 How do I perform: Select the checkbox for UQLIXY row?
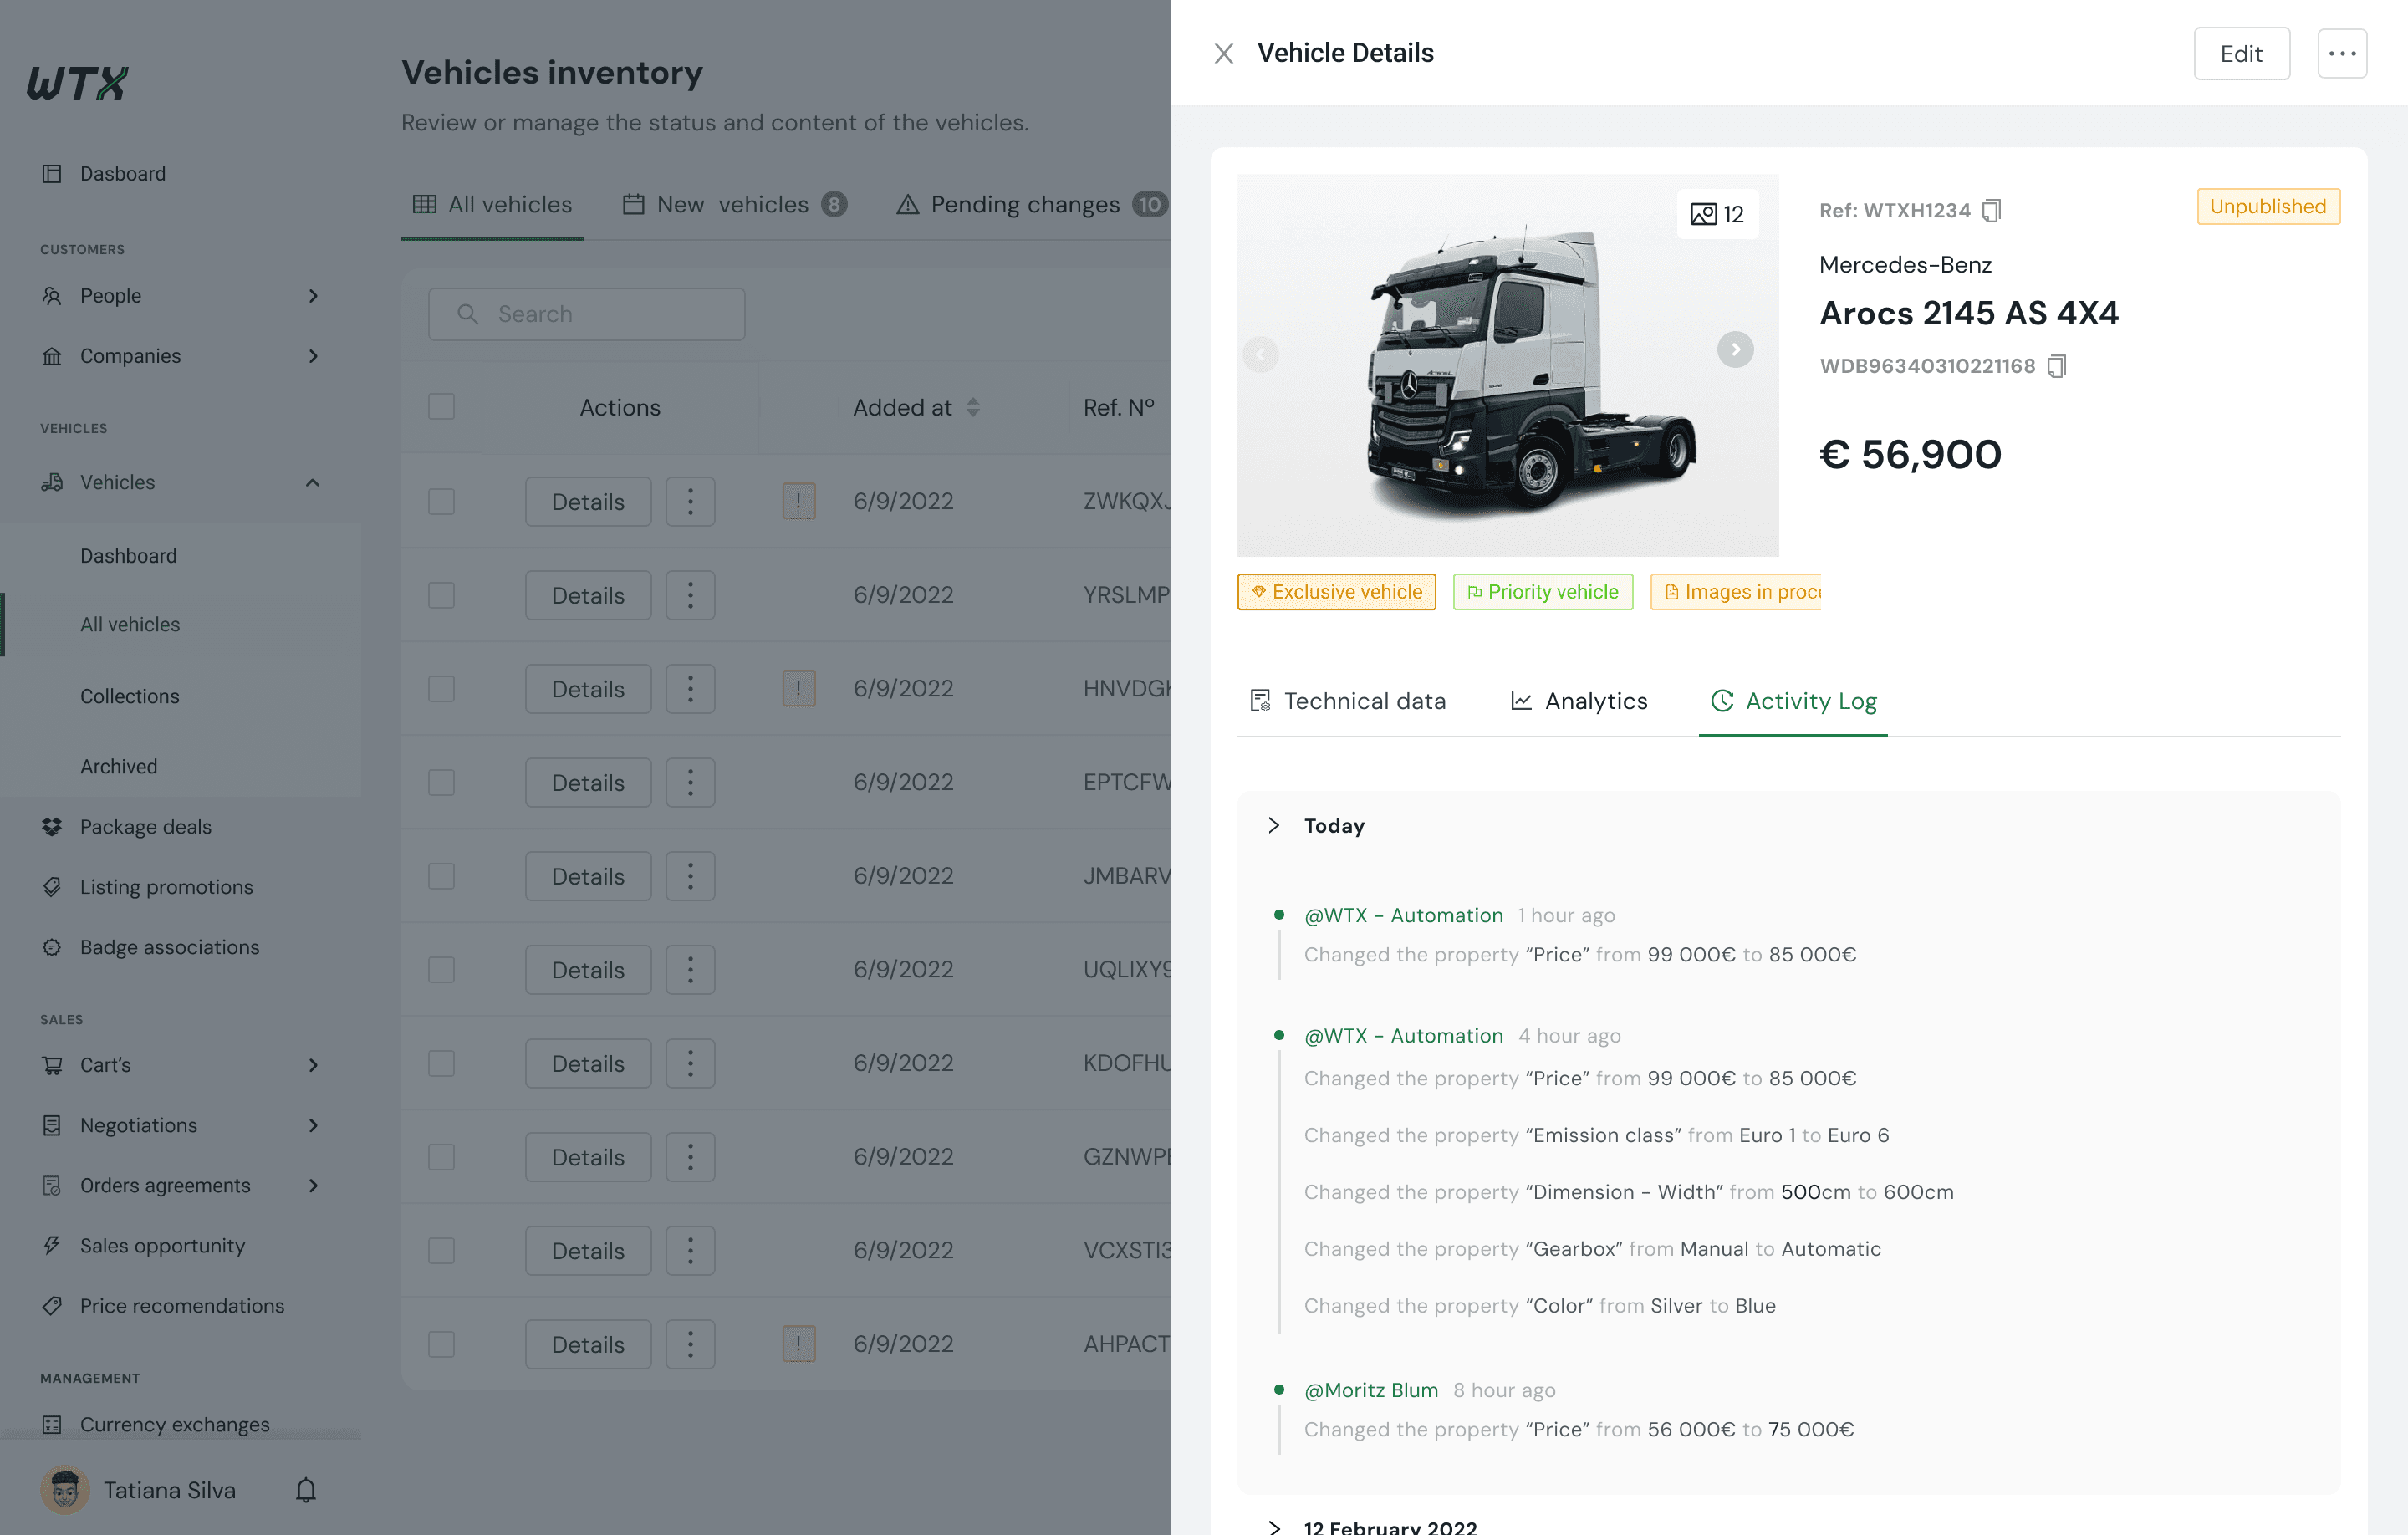[x=441, y=969]
